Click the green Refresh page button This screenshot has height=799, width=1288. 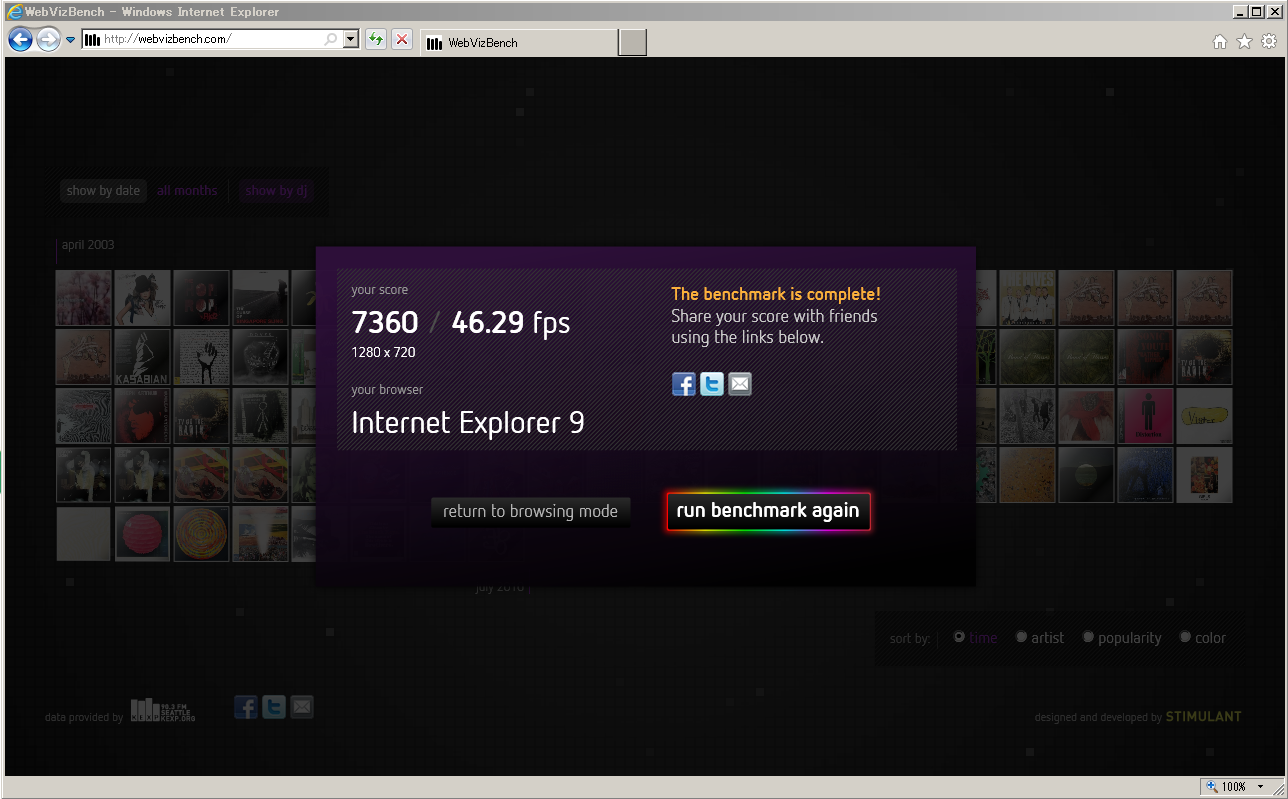point(376,40)
